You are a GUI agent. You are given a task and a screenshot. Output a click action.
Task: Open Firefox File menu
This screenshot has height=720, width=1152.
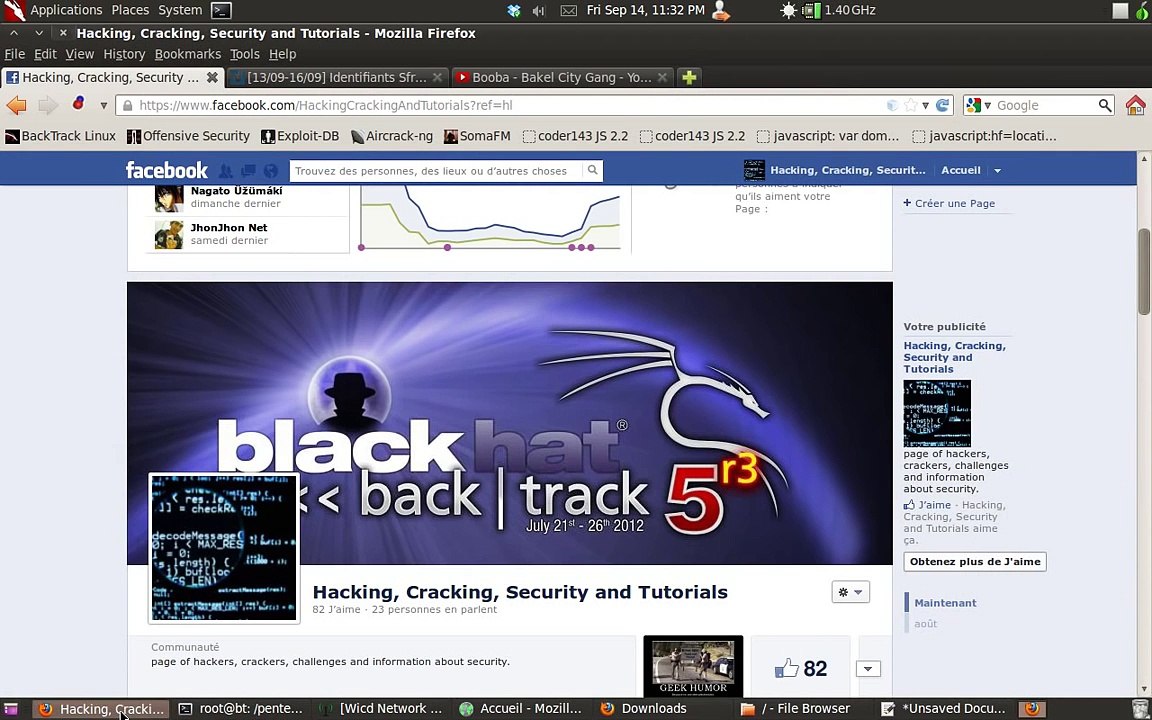pos(15,54)
